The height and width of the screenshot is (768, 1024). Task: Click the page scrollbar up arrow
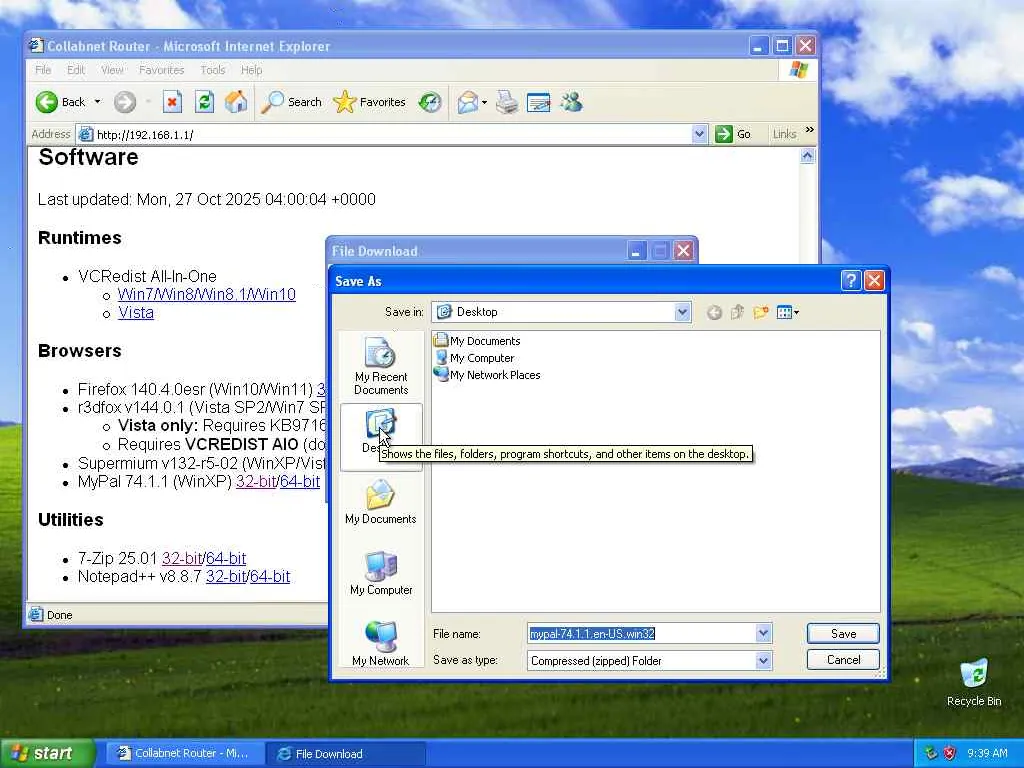click(x=807, y=156)
